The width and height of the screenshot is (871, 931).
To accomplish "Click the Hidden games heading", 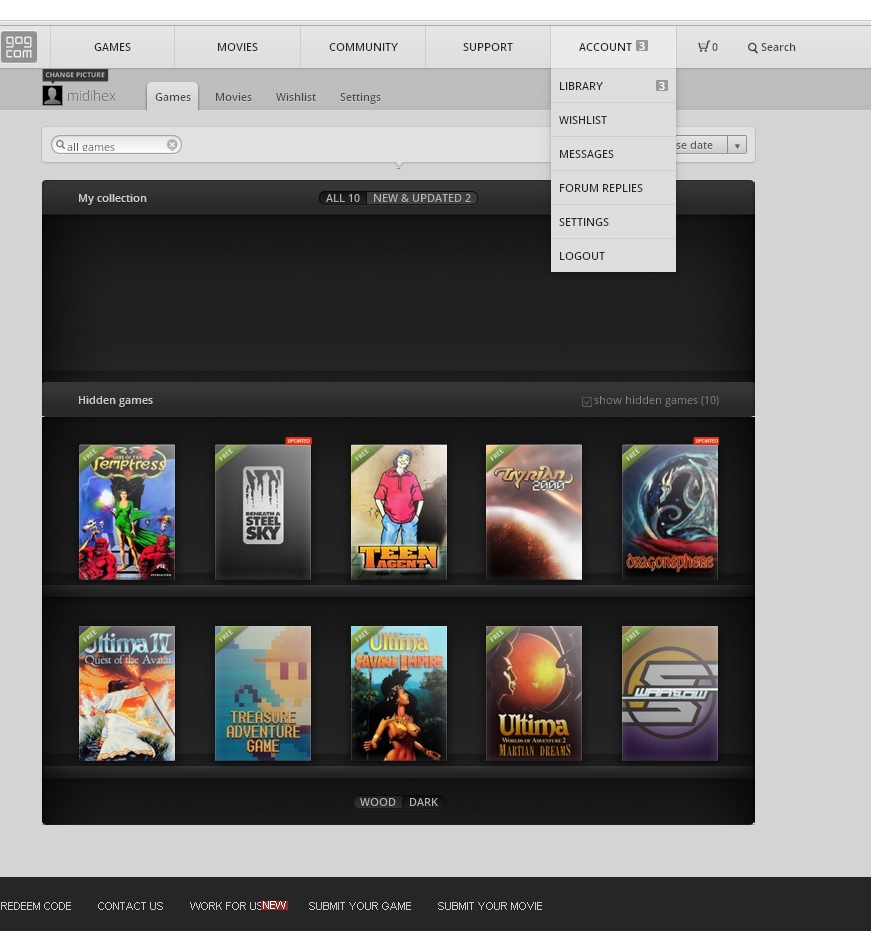I will click(x=115, y=400).
